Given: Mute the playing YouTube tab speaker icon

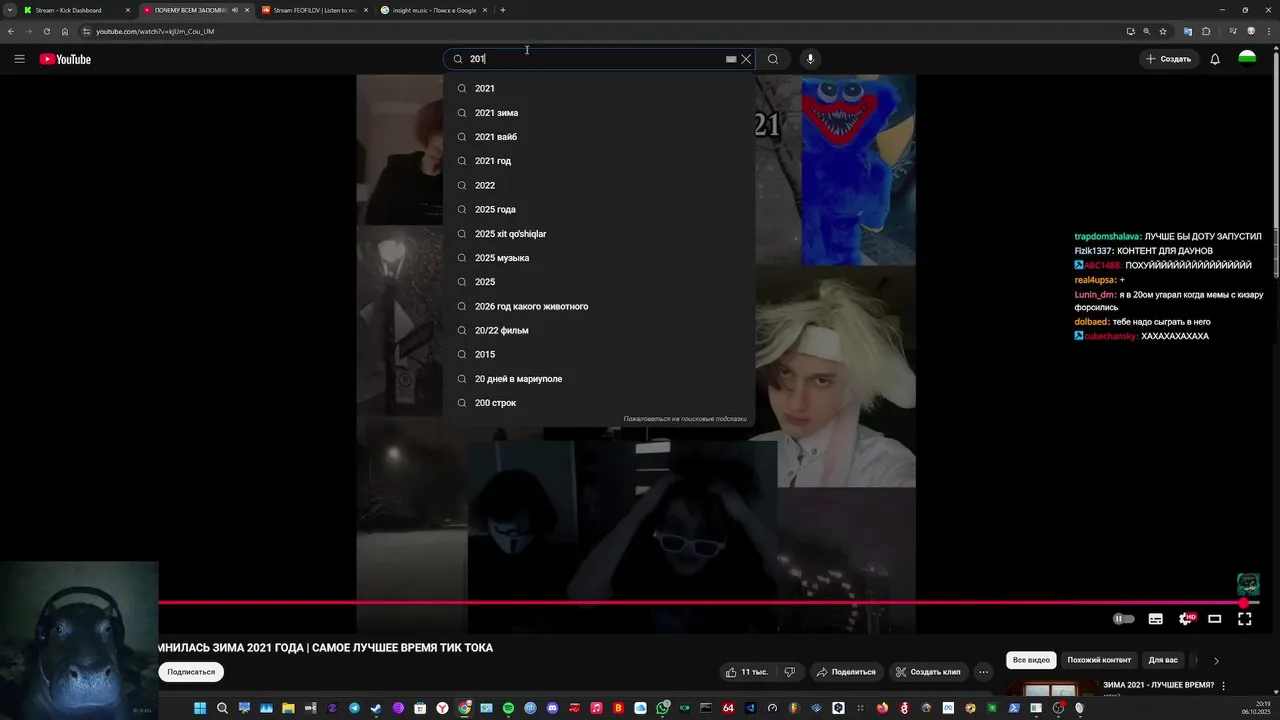Looking at the screenshot, I should (x=235, y=10).
